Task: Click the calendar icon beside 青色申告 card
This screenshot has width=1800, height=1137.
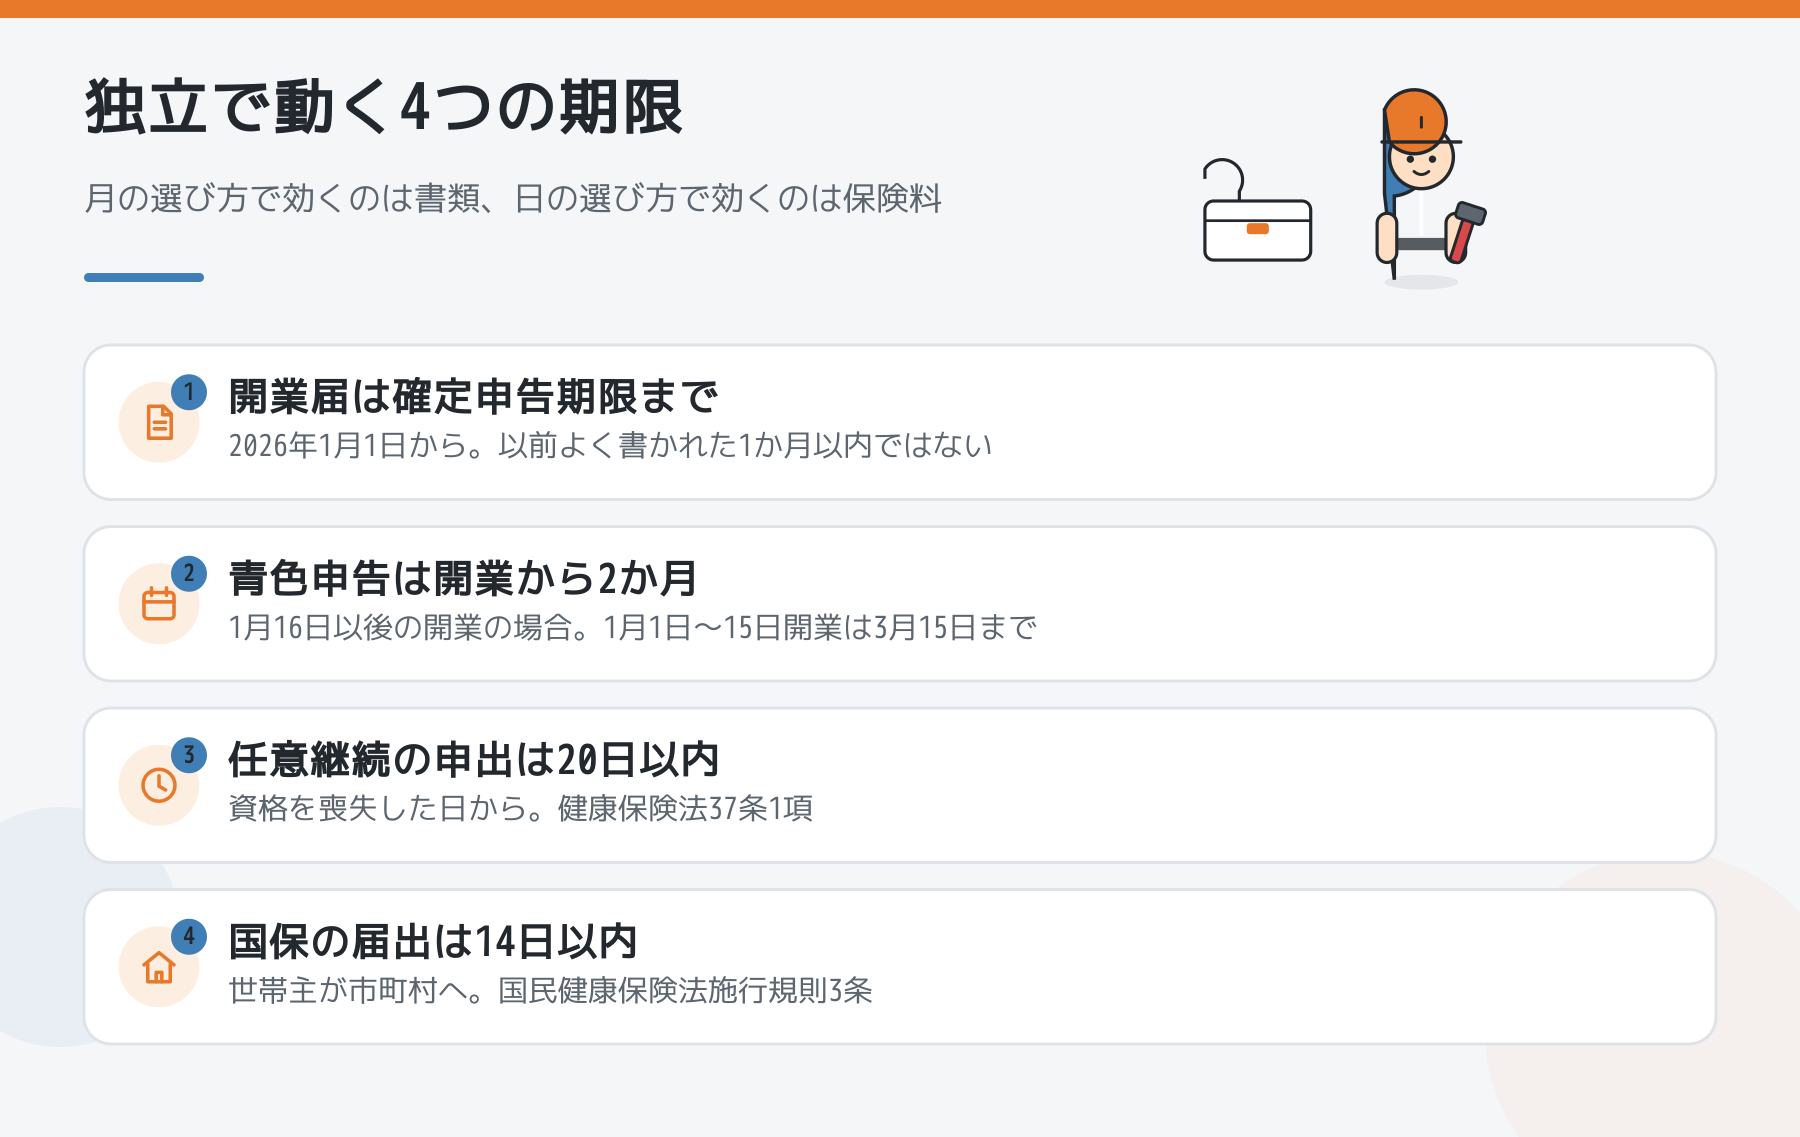Action: coord(159,604)
